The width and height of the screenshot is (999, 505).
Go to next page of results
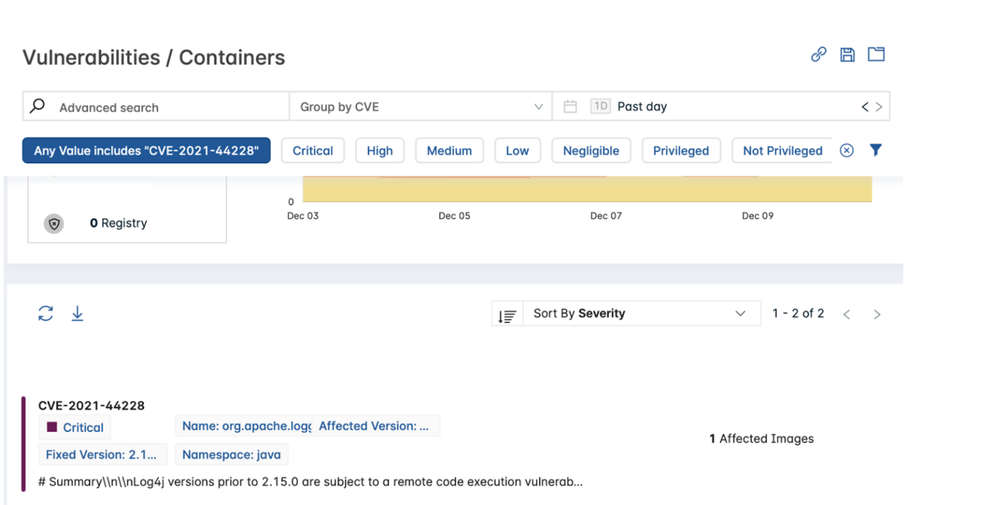(x=877, y=314)
